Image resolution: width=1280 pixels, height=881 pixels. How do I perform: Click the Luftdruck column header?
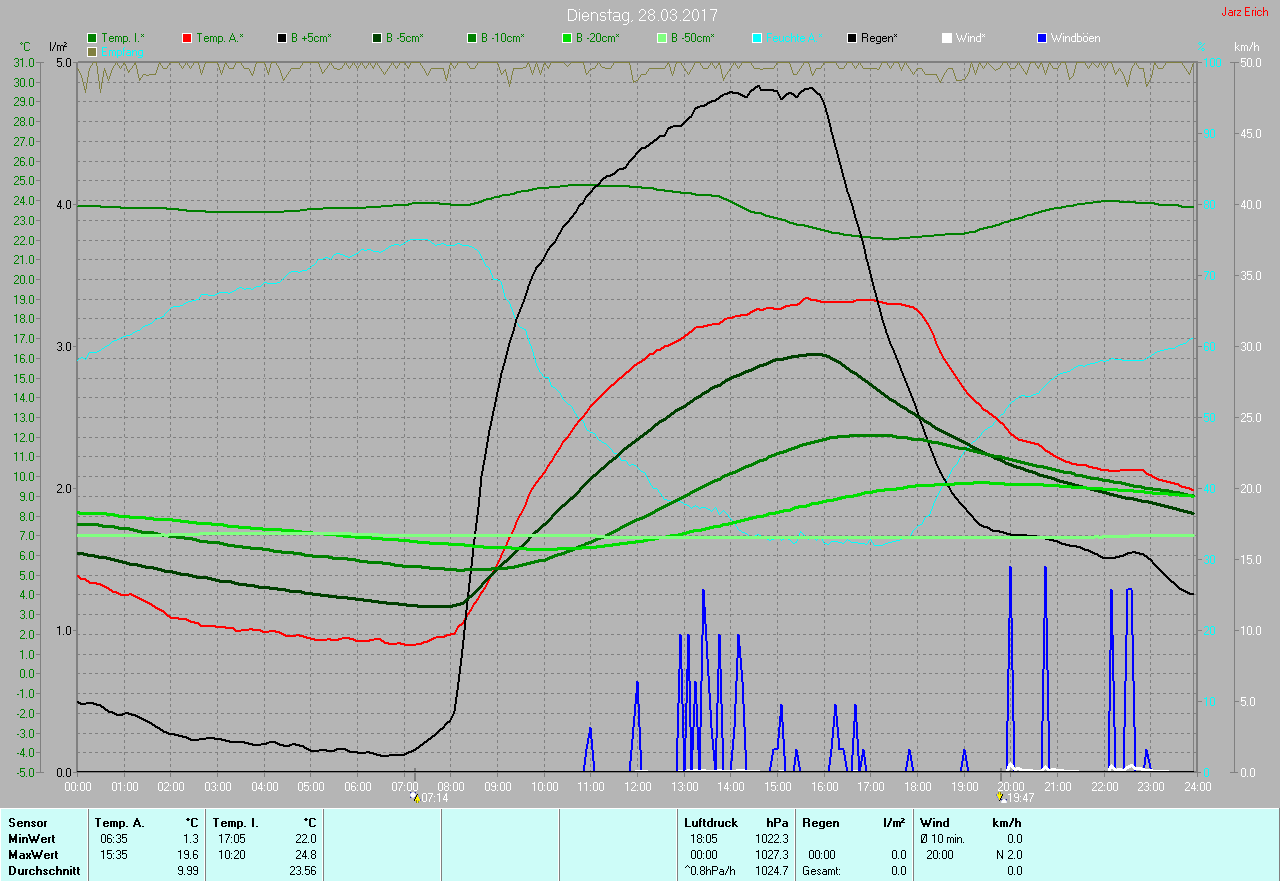(709, 823)
